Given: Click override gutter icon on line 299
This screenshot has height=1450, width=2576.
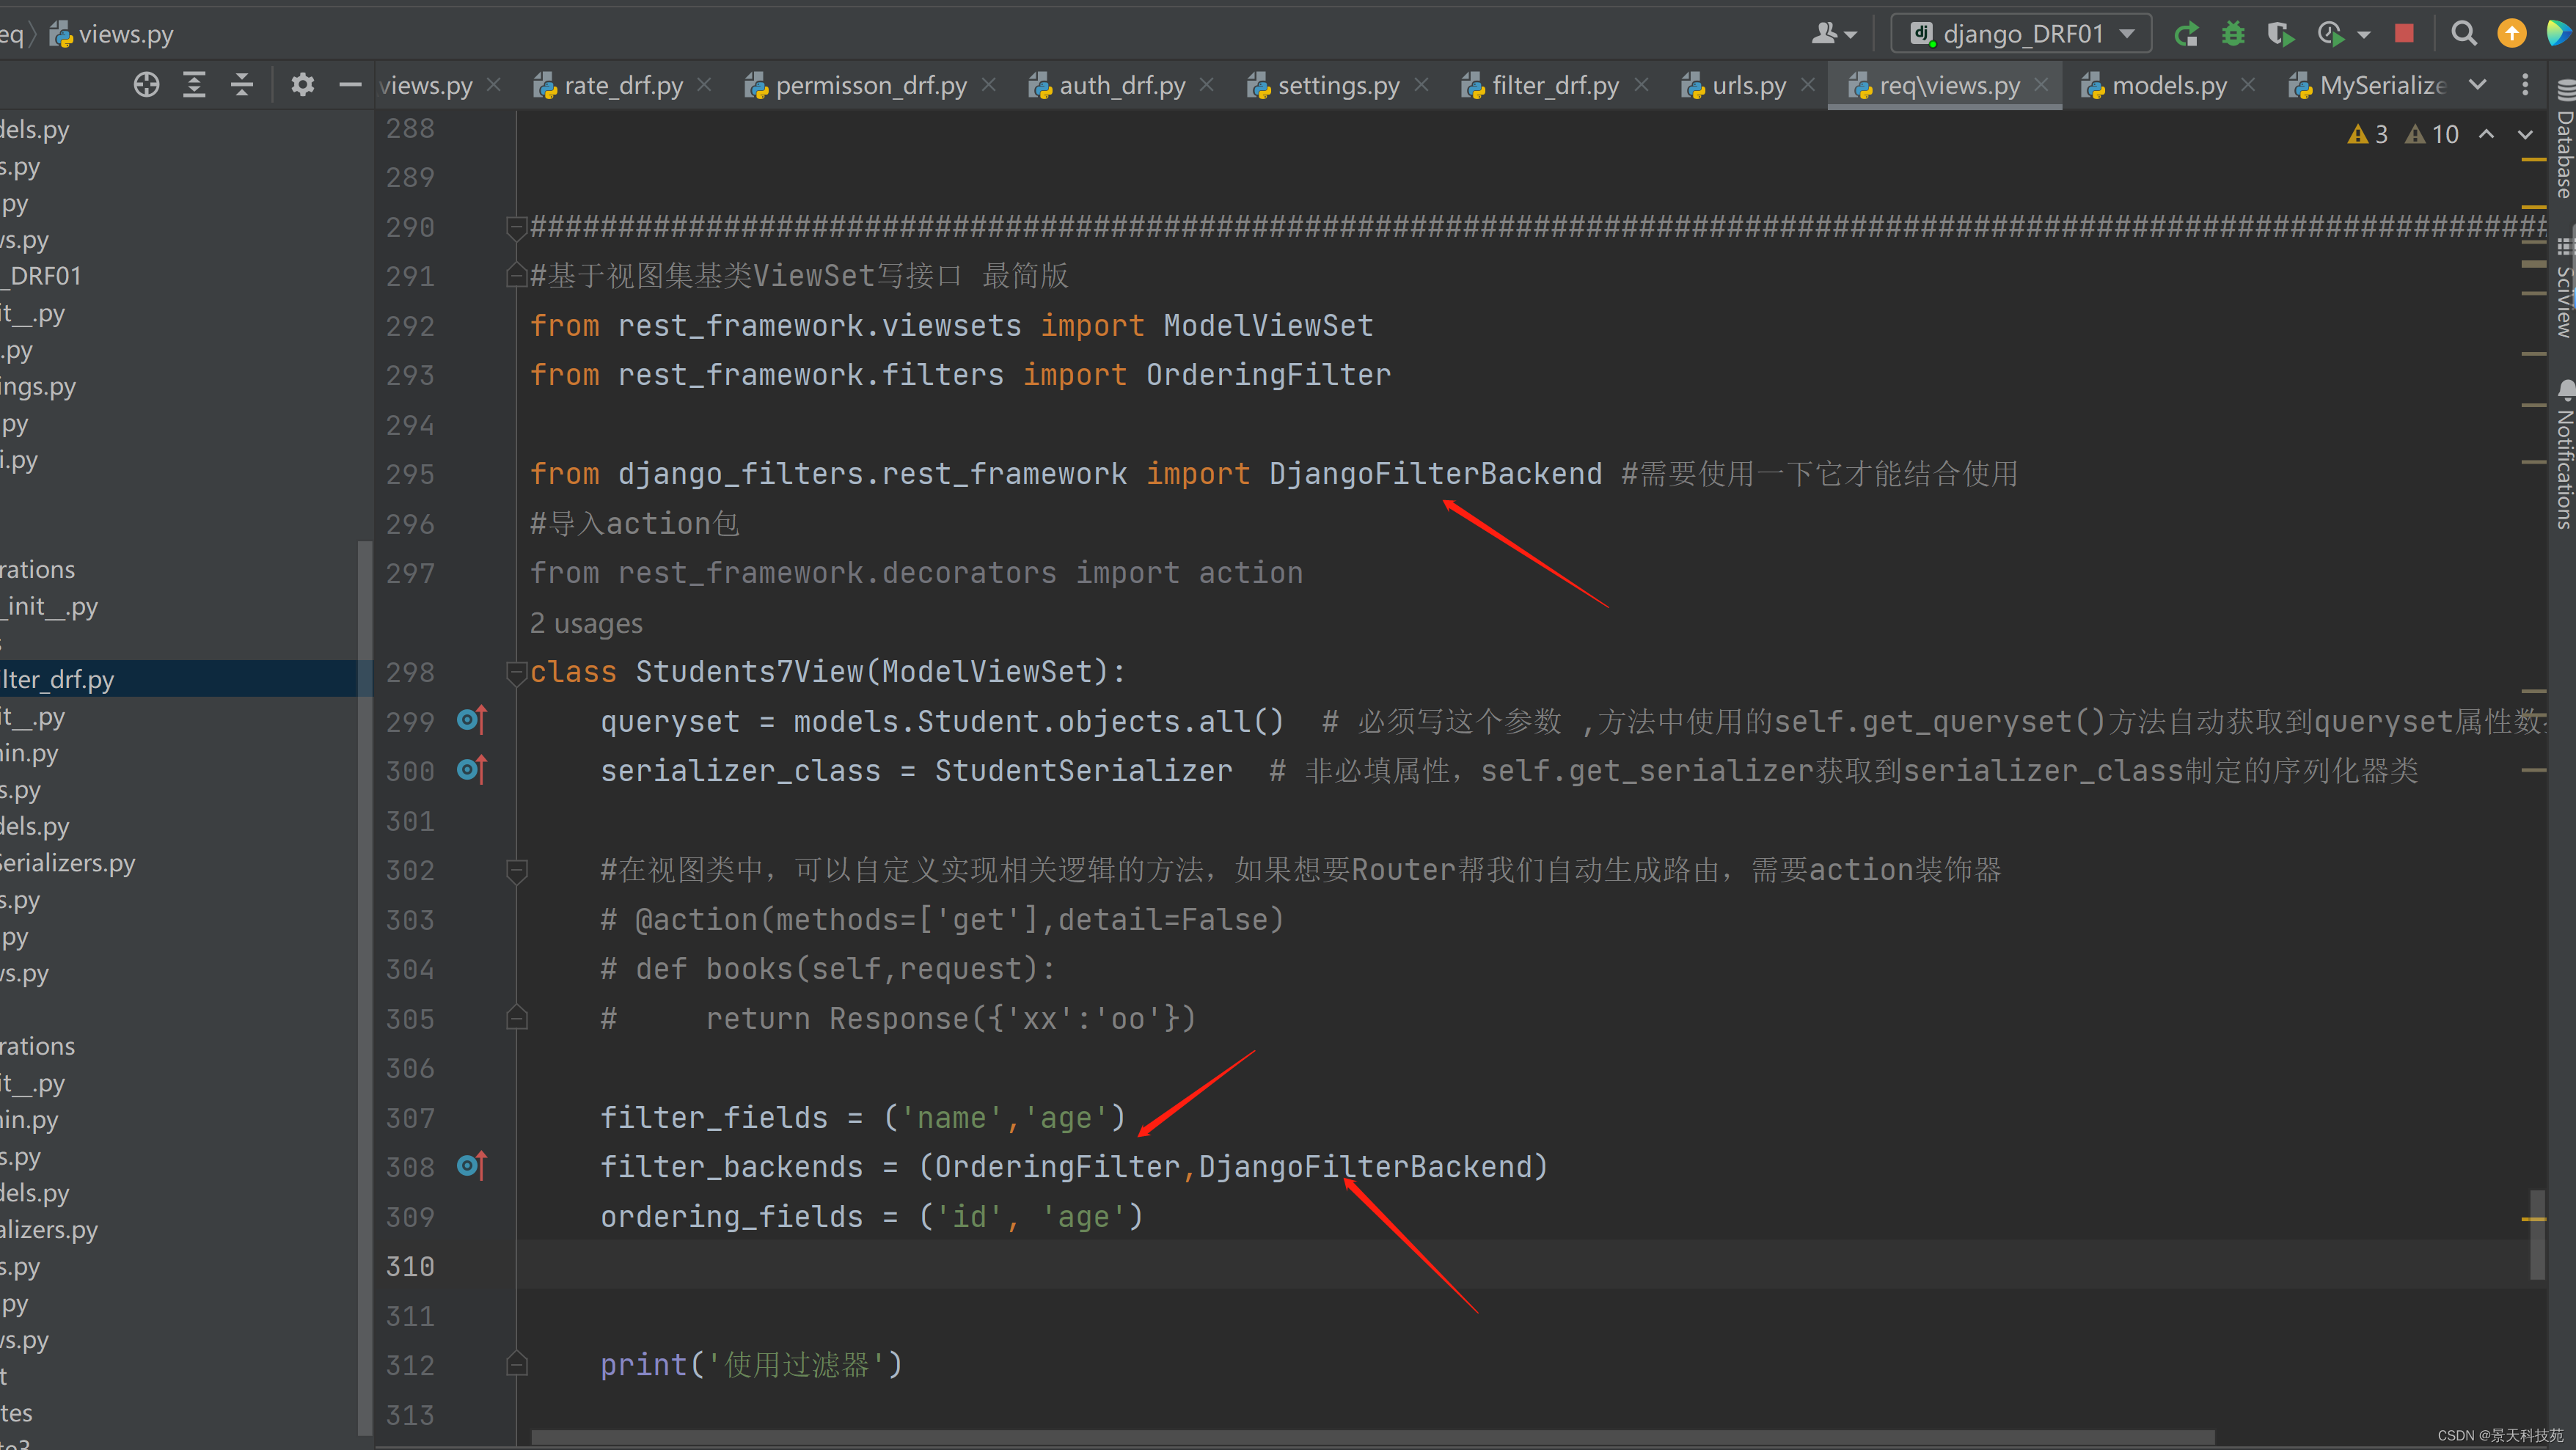Looking at the screenshot, I should tap(472, 720).
